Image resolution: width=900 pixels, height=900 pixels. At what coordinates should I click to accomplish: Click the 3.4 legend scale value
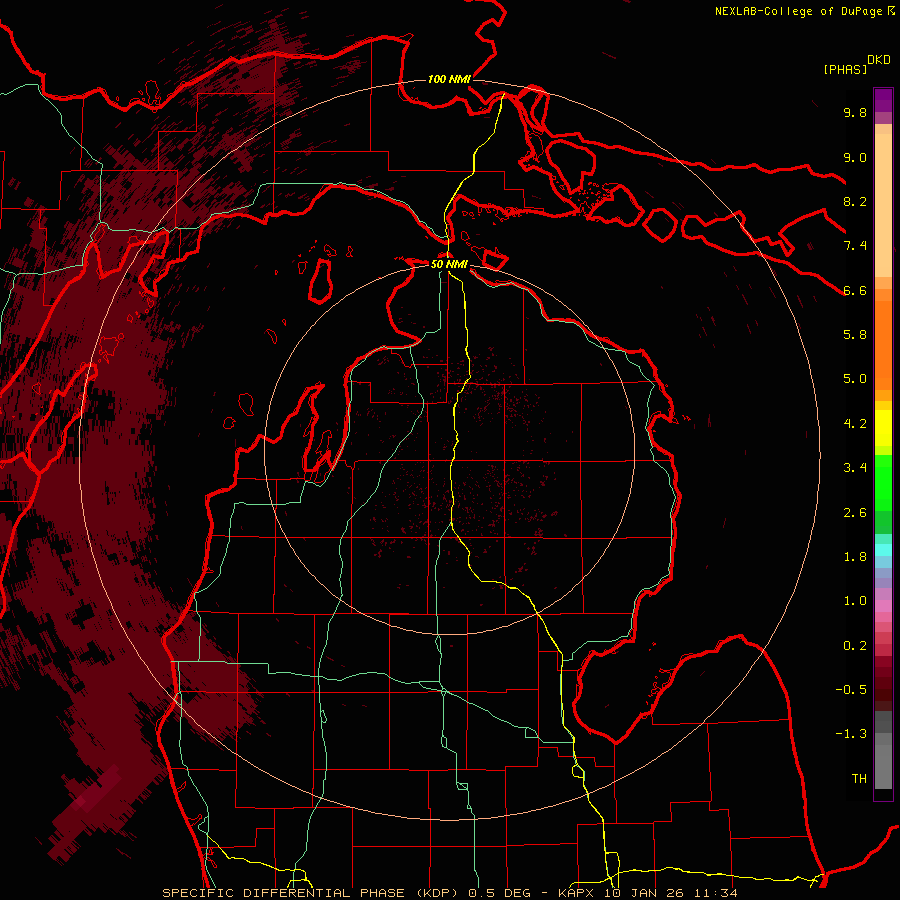pos(855,468)
